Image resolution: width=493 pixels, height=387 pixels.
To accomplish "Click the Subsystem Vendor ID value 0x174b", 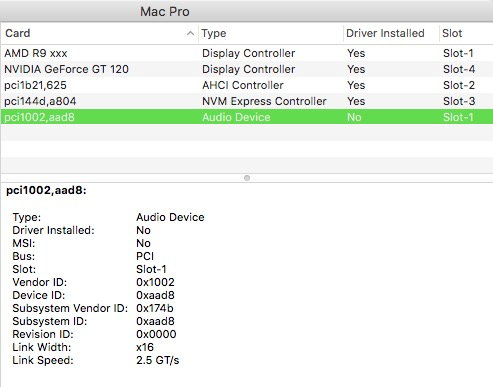I will [155, 308].
